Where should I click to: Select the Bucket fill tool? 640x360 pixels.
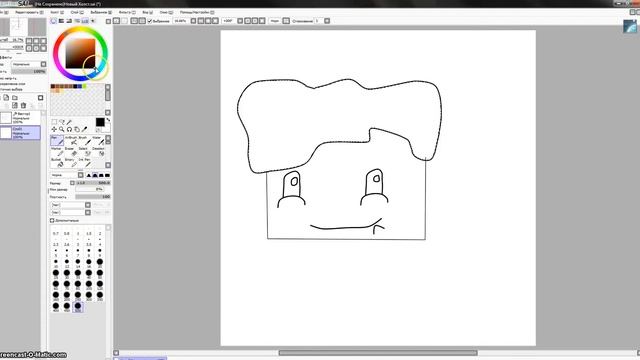click(57, 162)
